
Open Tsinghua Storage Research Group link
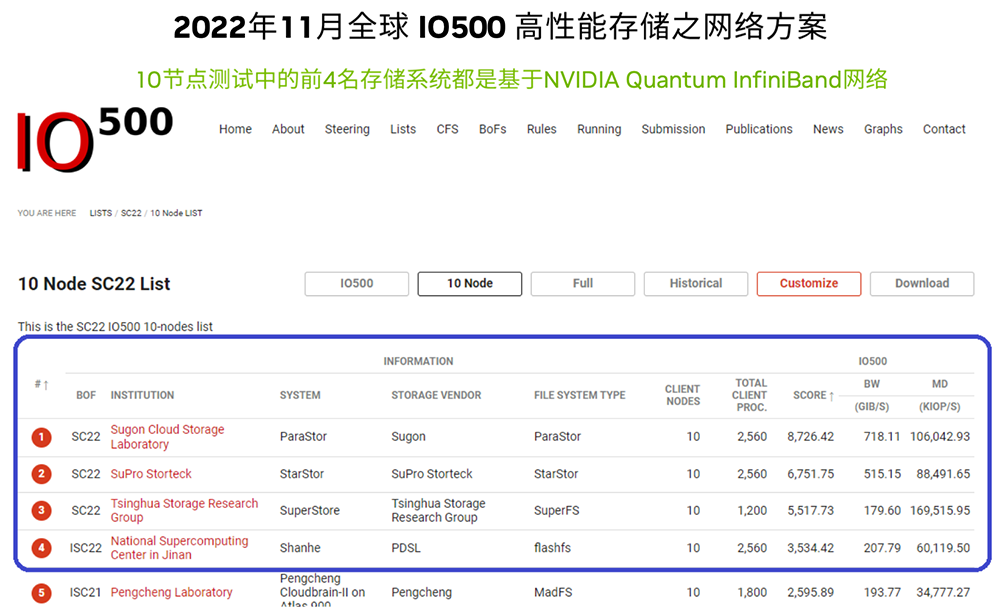[x=184, y=510]
